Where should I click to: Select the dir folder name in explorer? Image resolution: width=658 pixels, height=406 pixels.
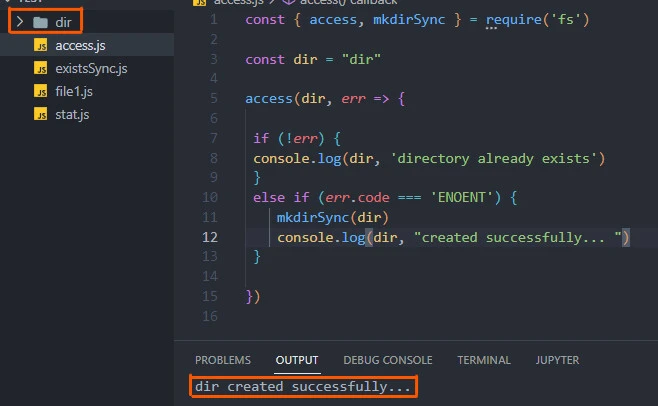pyautogui.click(x=63, y=21)
